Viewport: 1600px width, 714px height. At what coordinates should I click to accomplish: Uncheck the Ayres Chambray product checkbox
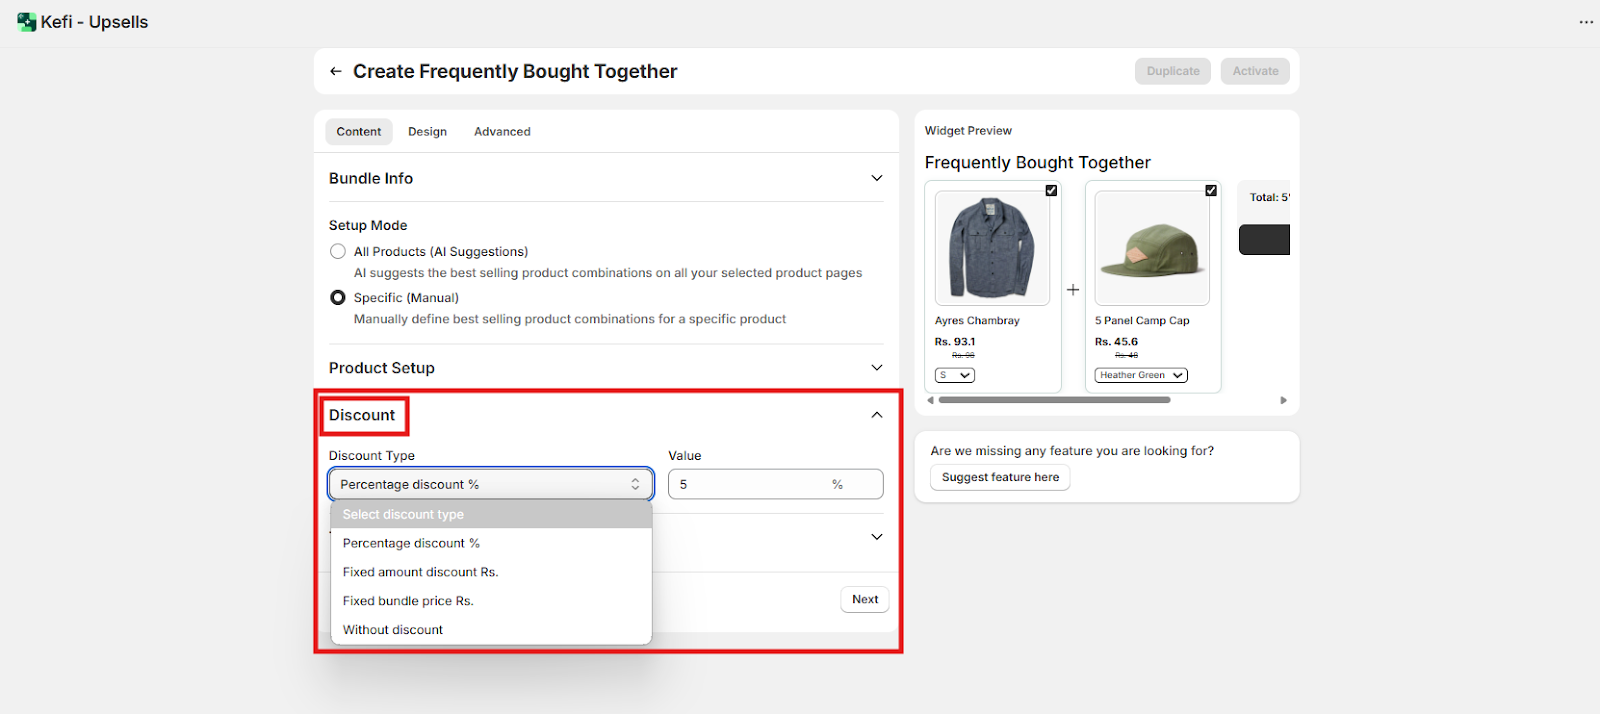click(1051, 190)
